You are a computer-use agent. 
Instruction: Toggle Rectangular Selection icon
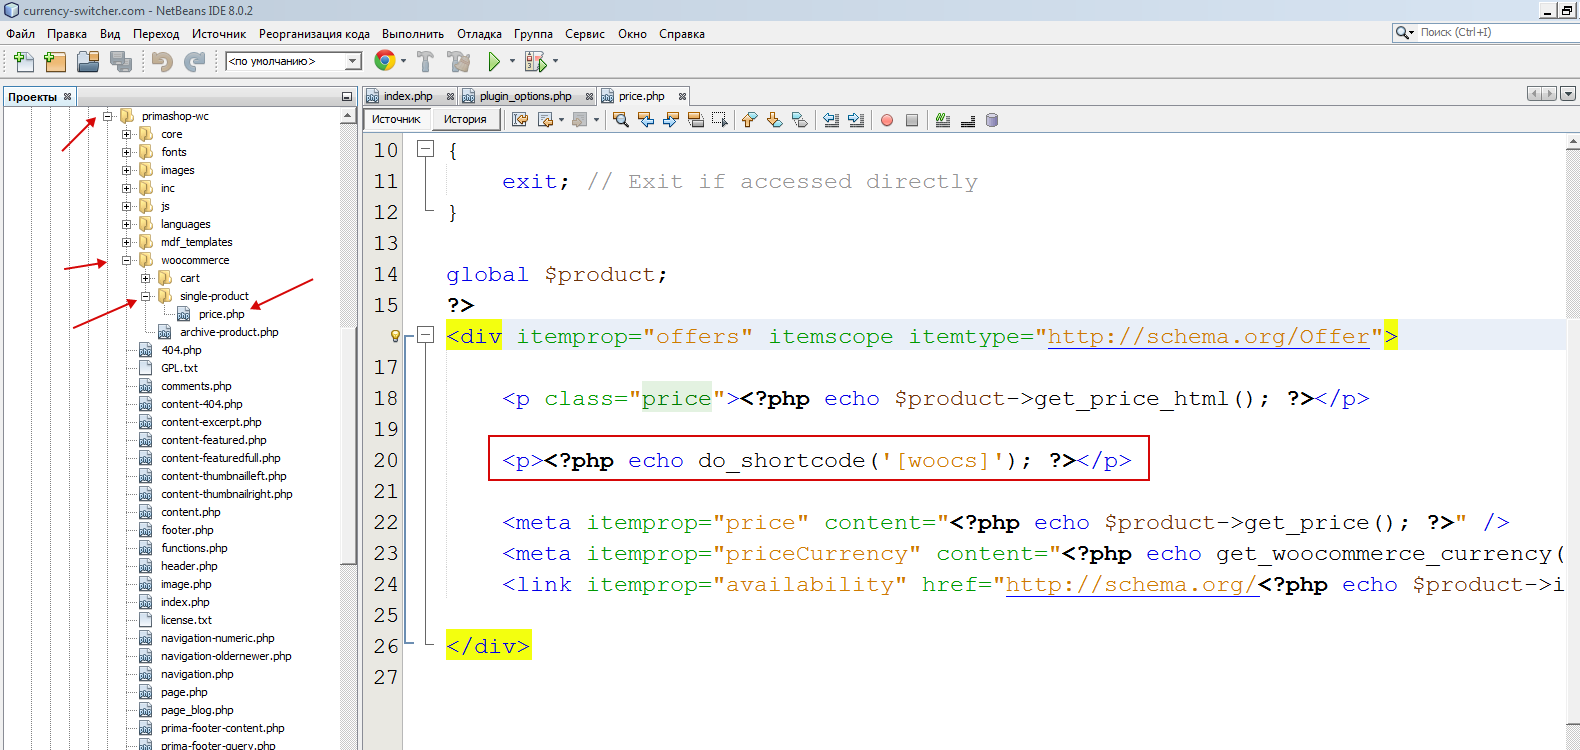click(x=720, y=120)
